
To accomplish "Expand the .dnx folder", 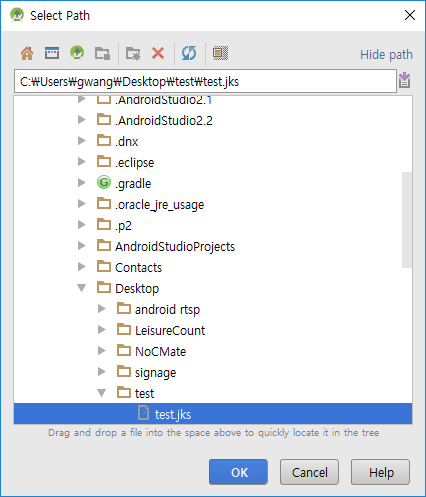I will coord(81,141).
